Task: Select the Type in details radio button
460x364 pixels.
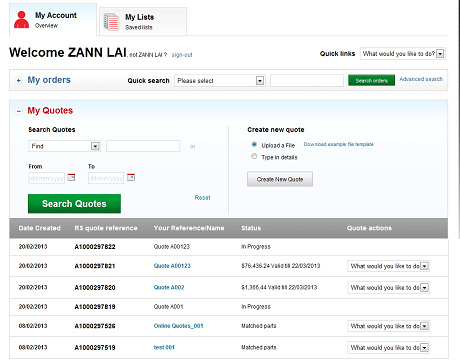Action: tap(254, 156)
